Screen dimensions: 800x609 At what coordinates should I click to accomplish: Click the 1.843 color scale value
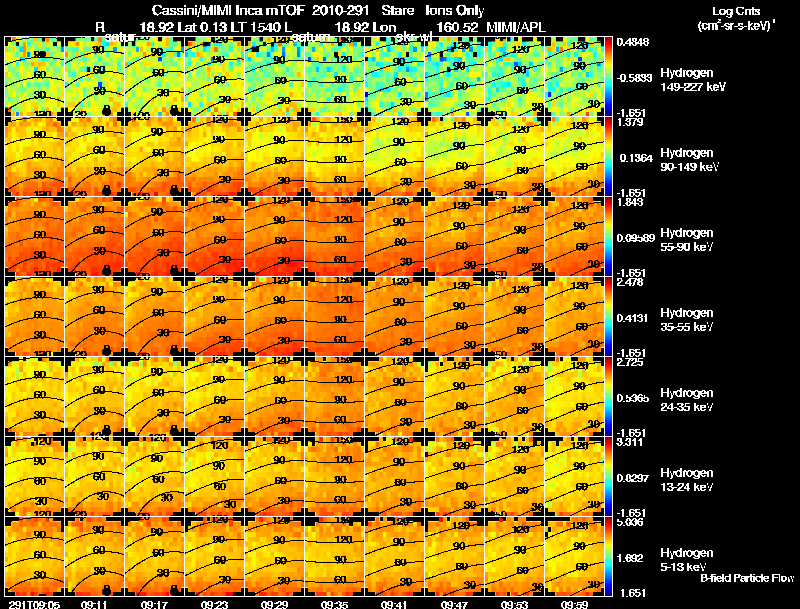coord(630,202)
